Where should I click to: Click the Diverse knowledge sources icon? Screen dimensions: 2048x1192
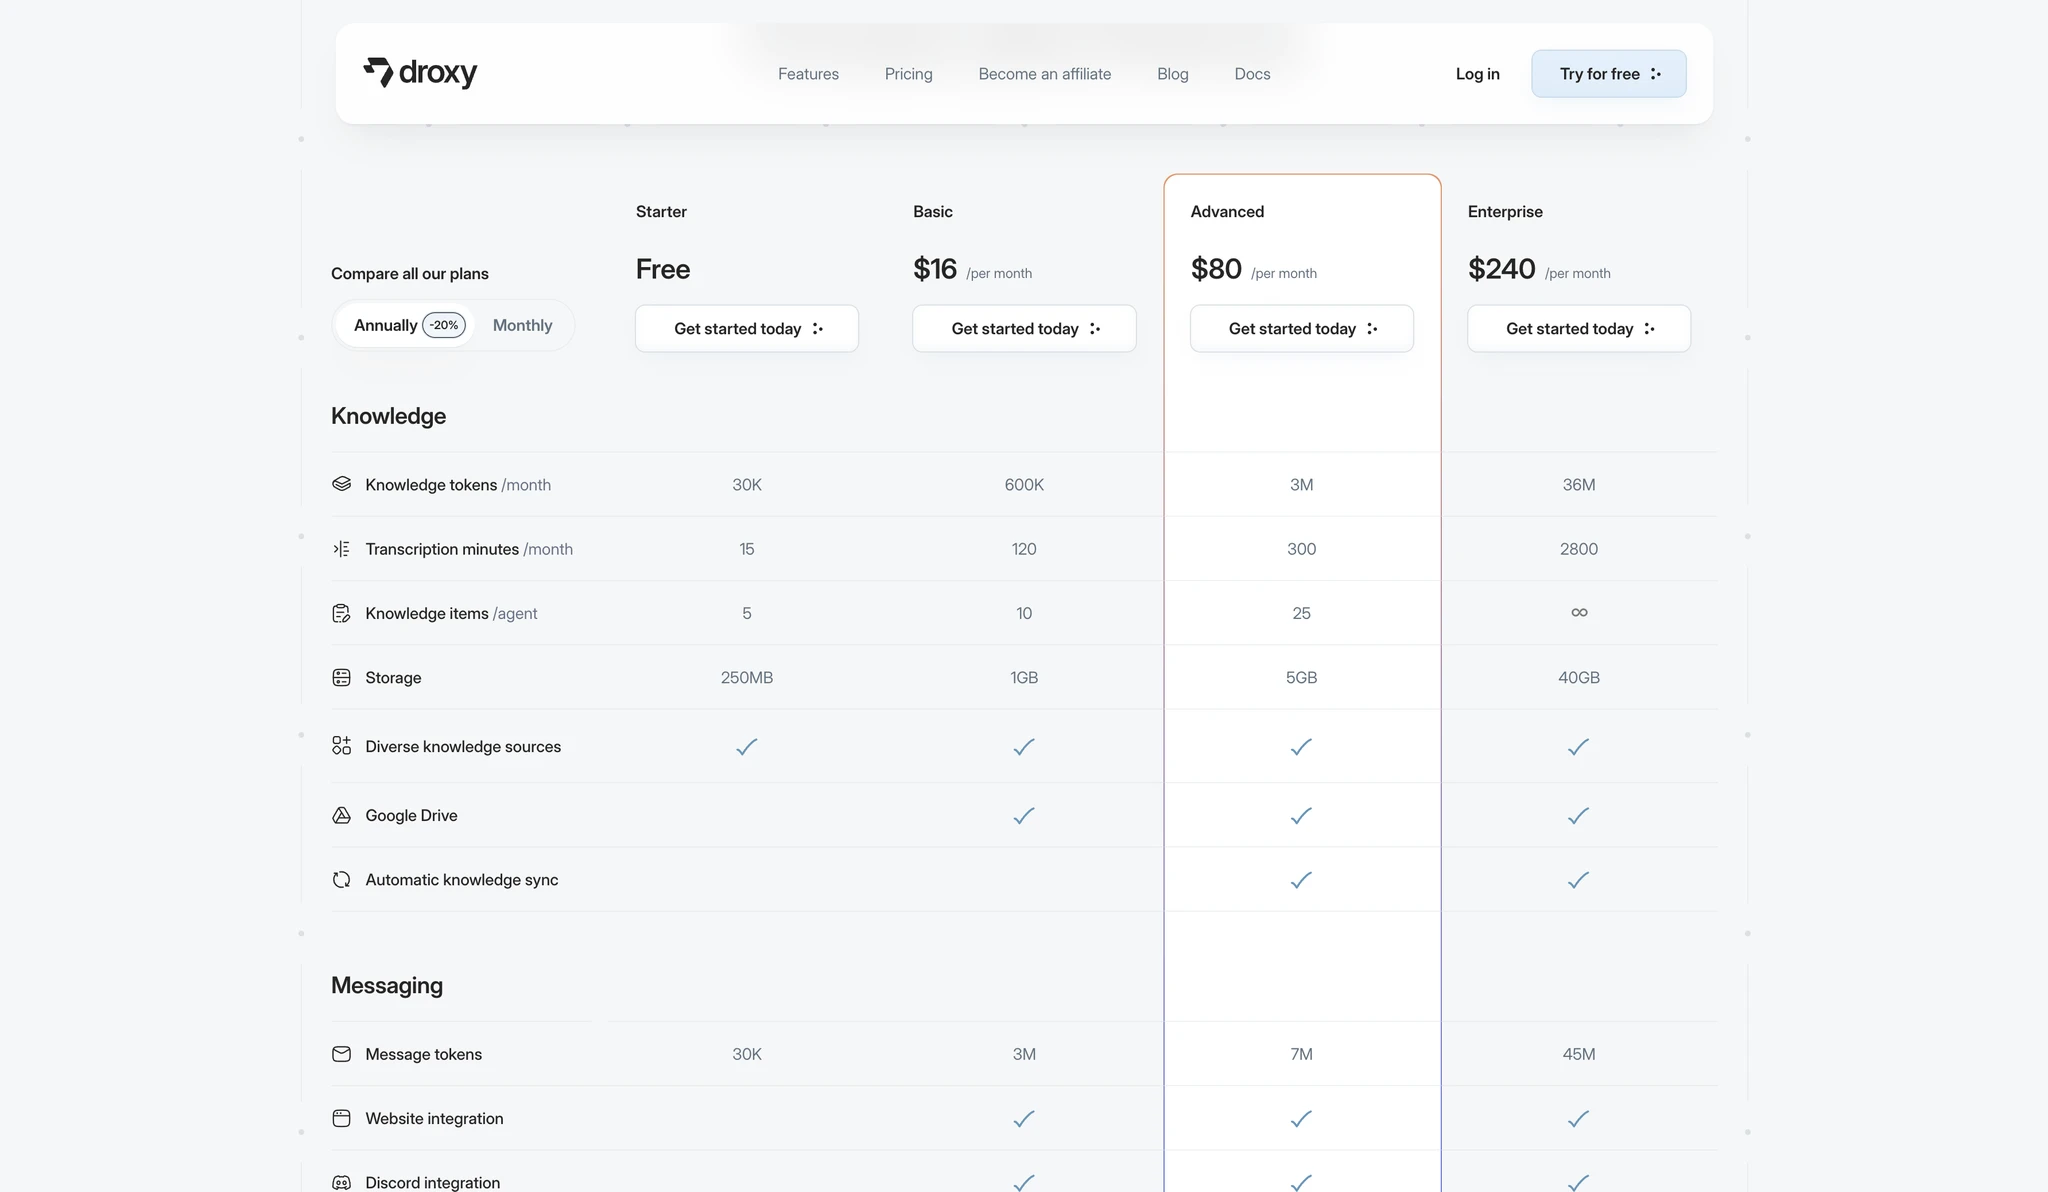(x=341, y=746)
